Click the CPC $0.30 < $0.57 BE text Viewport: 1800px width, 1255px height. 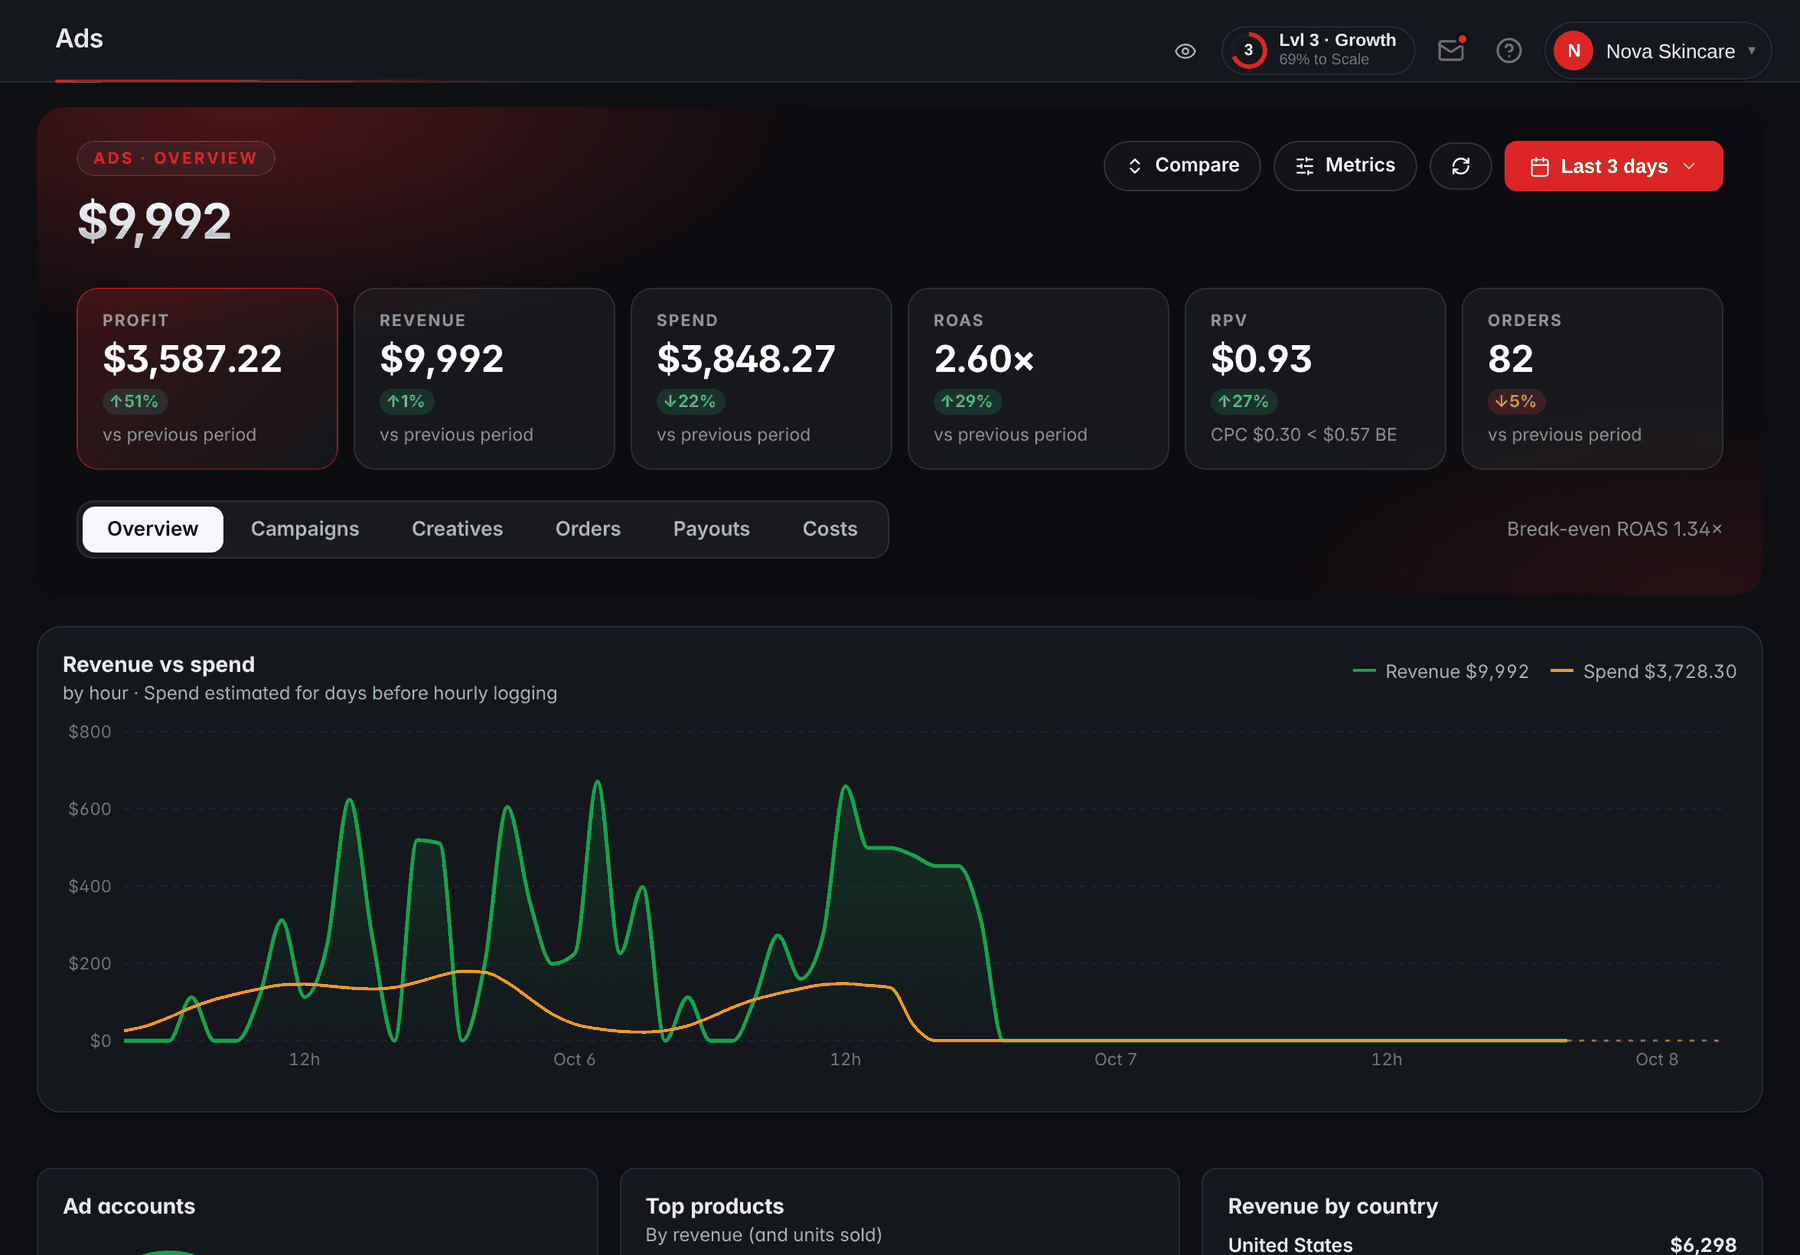click(x=1304, y=435)
